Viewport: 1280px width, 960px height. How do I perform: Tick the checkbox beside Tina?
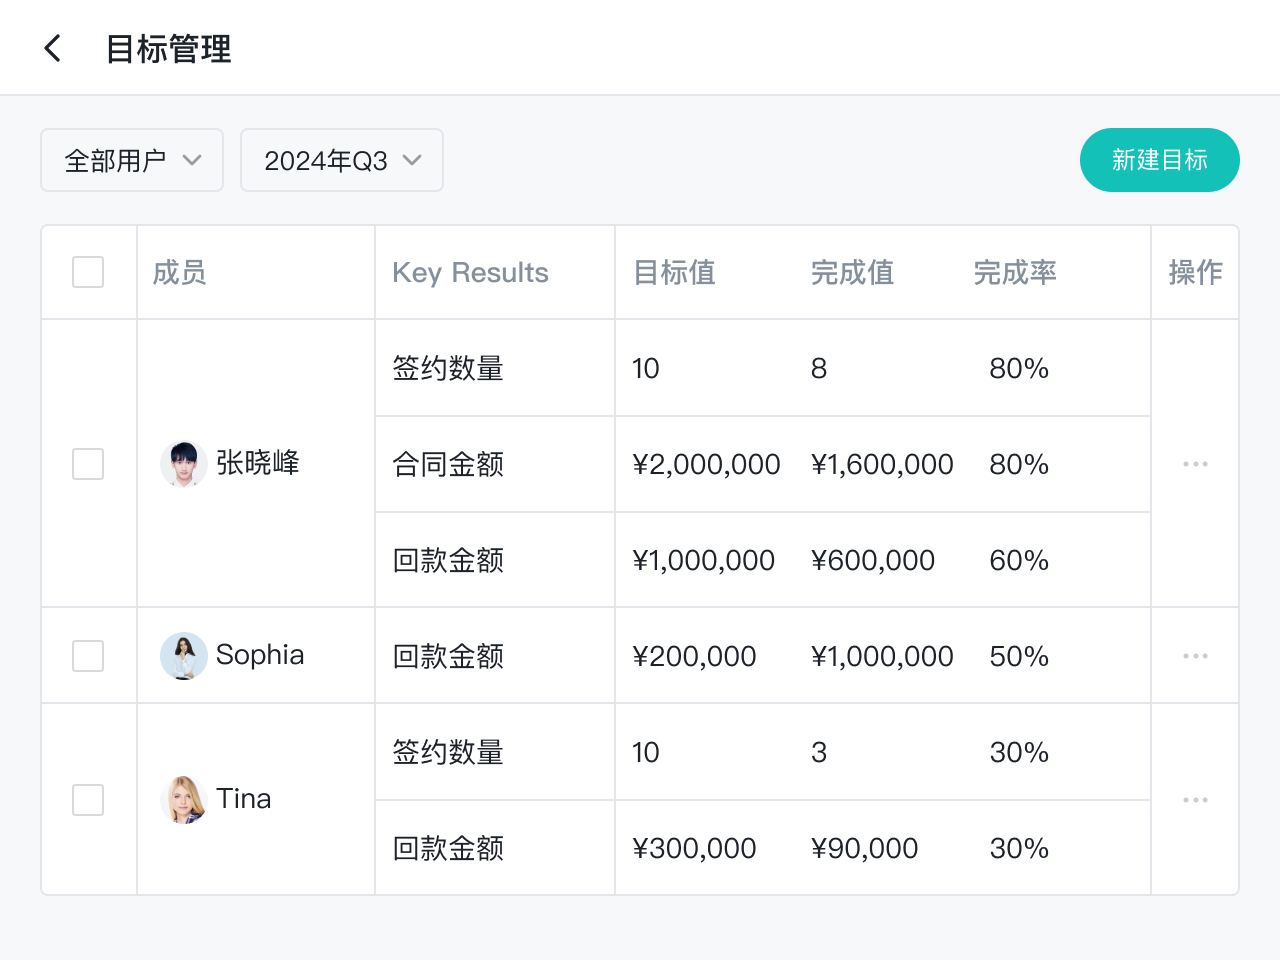[x=88, y=800]
